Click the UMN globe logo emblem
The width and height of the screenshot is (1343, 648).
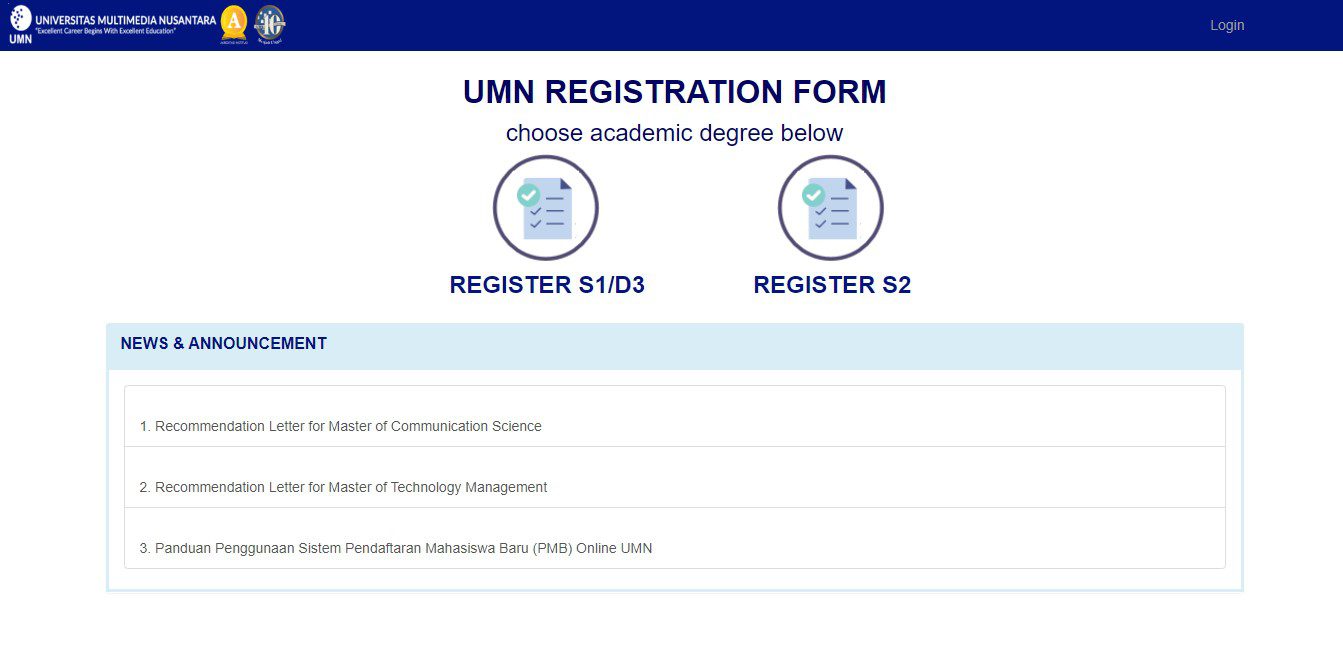[20, 17]
